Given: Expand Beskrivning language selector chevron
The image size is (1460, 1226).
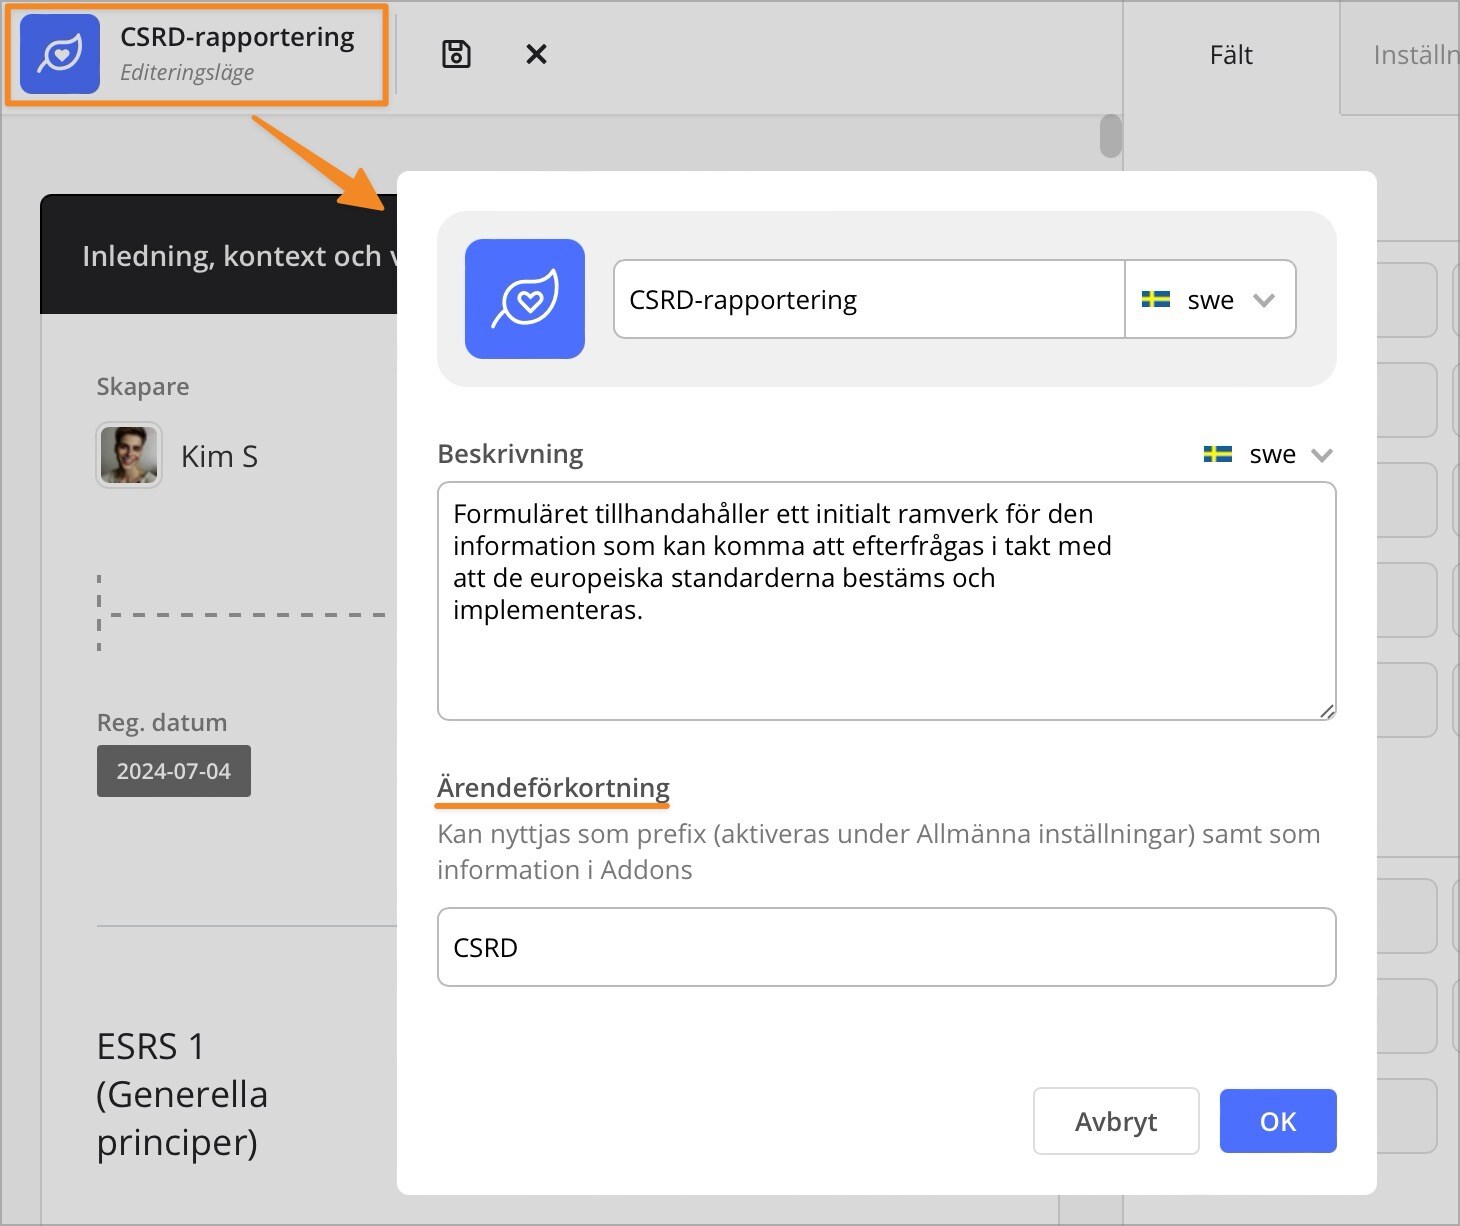Looking at the screenshot, I should (x=1322, y=455).
